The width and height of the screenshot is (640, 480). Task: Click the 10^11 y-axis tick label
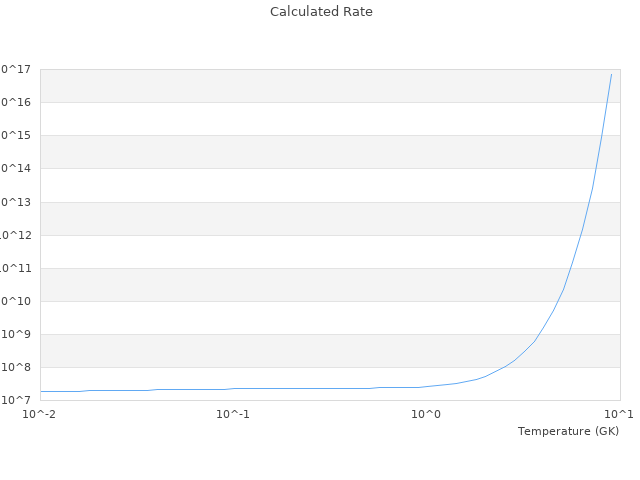click(x=16, y=268)
